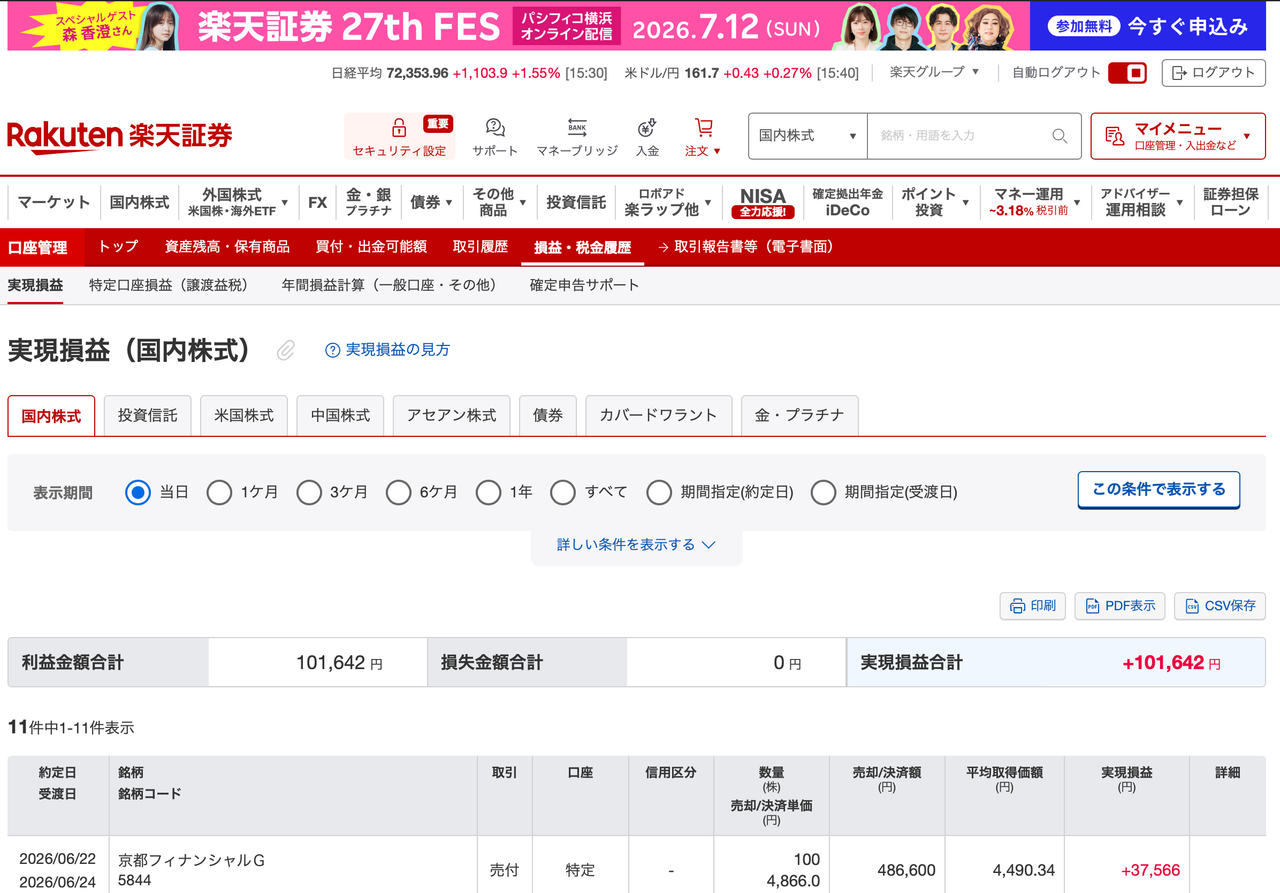1280x893 pixels.
Task: Click この条件で表示する button
Action: pyautogui.click(x=1159, y=490)
